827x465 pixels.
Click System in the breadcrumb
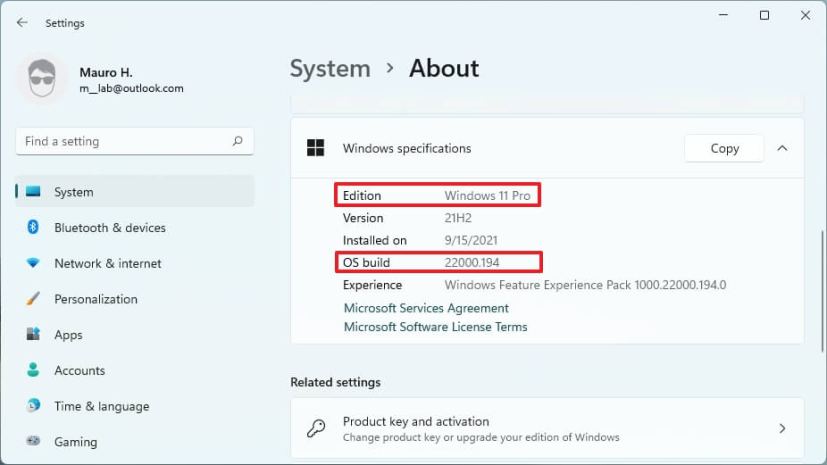[330, 69]
